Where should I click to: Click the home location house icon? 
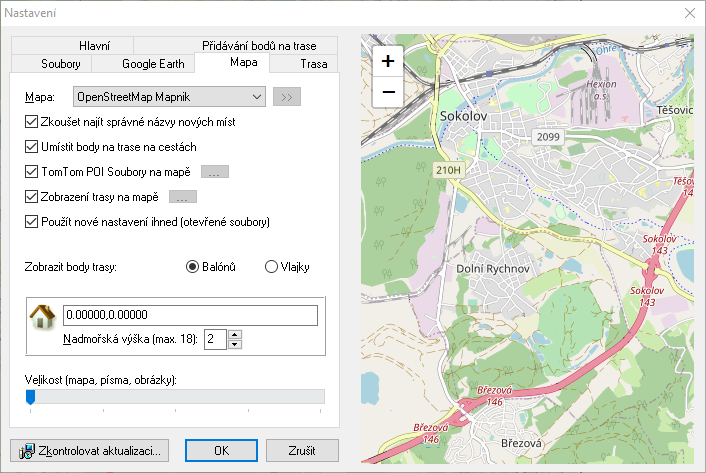pos(43,318)
